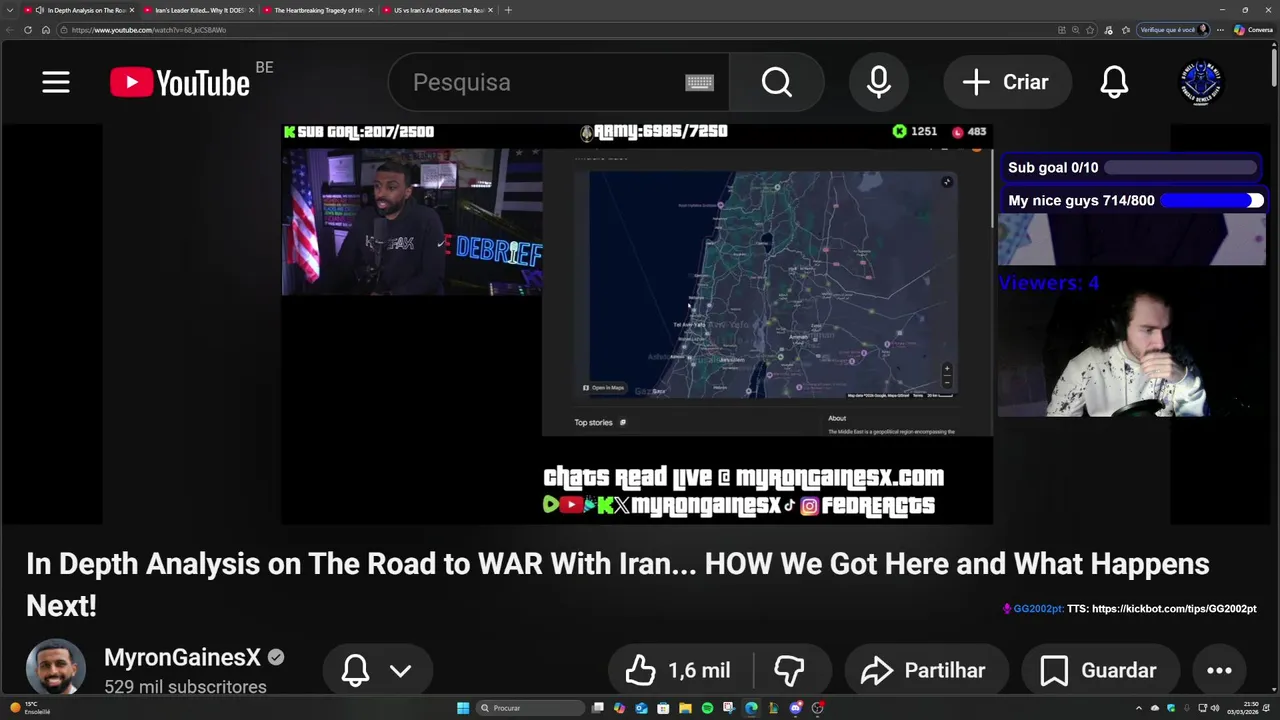The width and height of the screenshot is (1280, 720).
Task: Go to the YouTube home logo
Action: pyautogui.click(x=180, y=82)
